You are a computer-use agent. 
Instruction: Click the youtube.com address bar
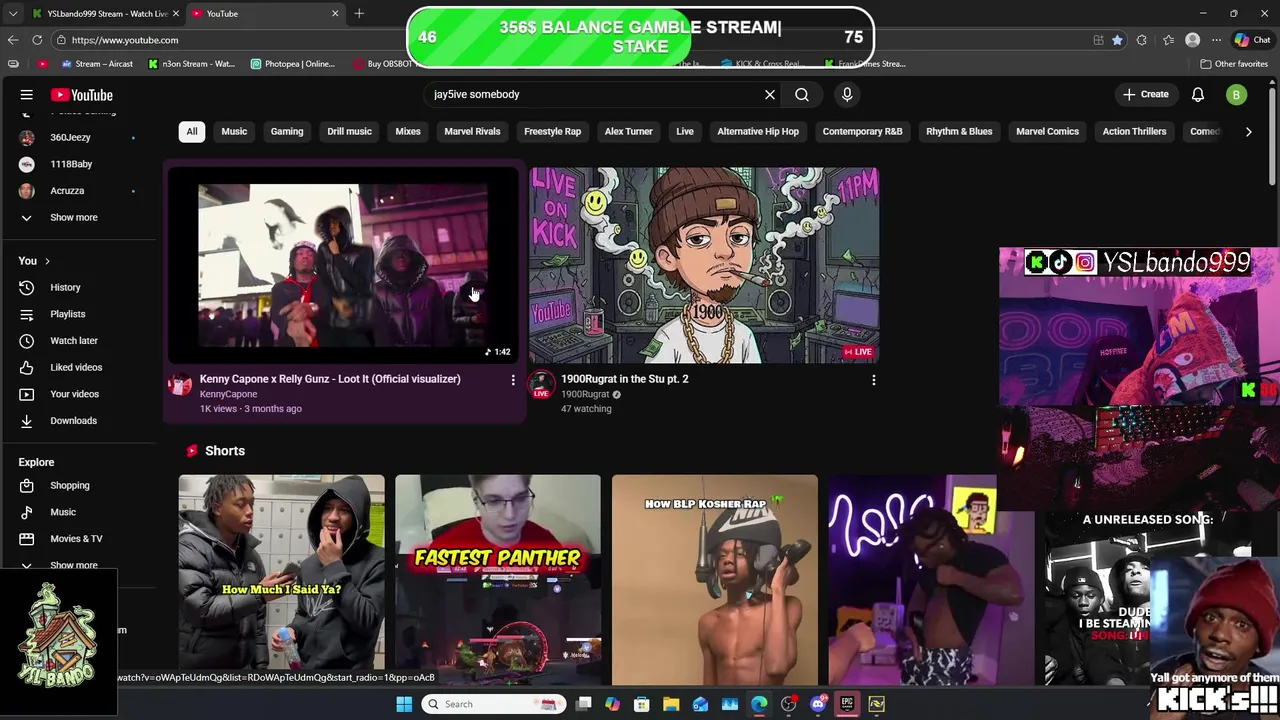[x=230, y=40]
